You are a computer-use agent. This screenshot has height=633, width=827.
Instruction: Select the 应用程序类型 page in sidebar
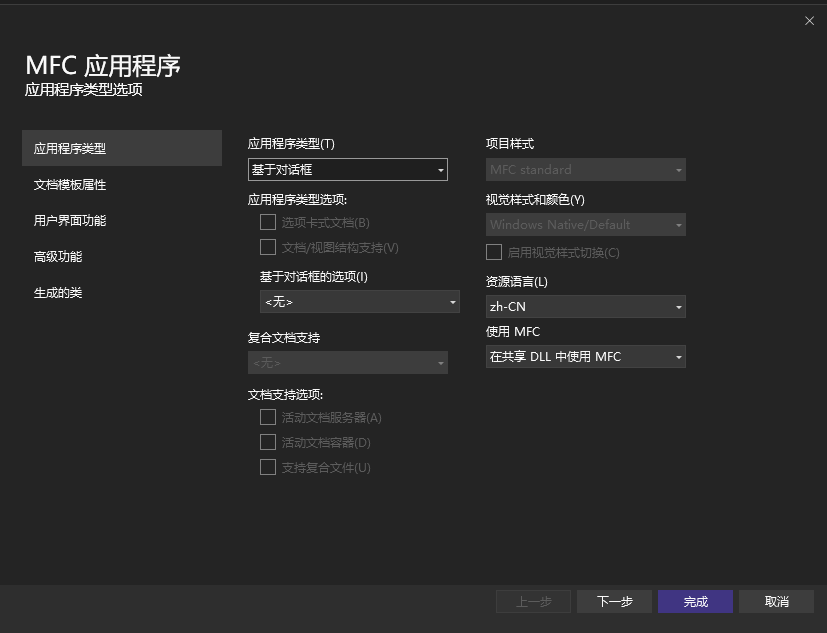coord(122,147)
